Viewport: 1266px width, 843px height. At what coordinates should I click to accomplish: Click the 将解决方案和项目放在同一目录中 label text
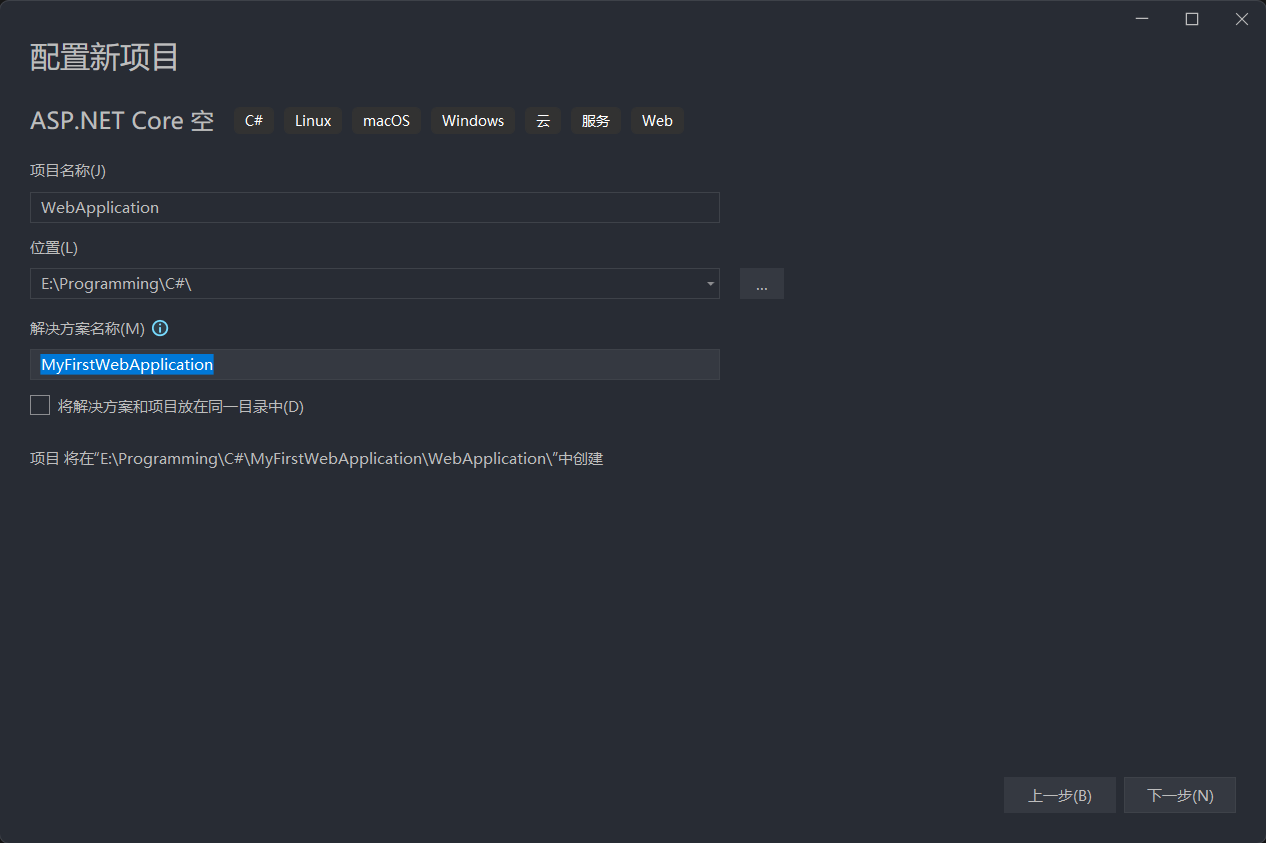pos(180,407)
